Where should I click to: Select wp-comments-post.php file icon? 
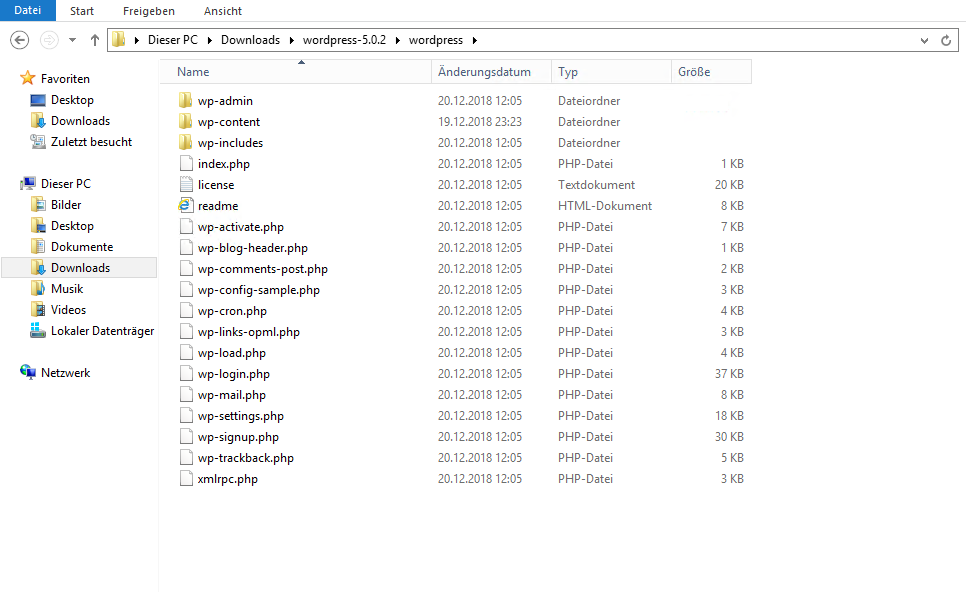186,269
